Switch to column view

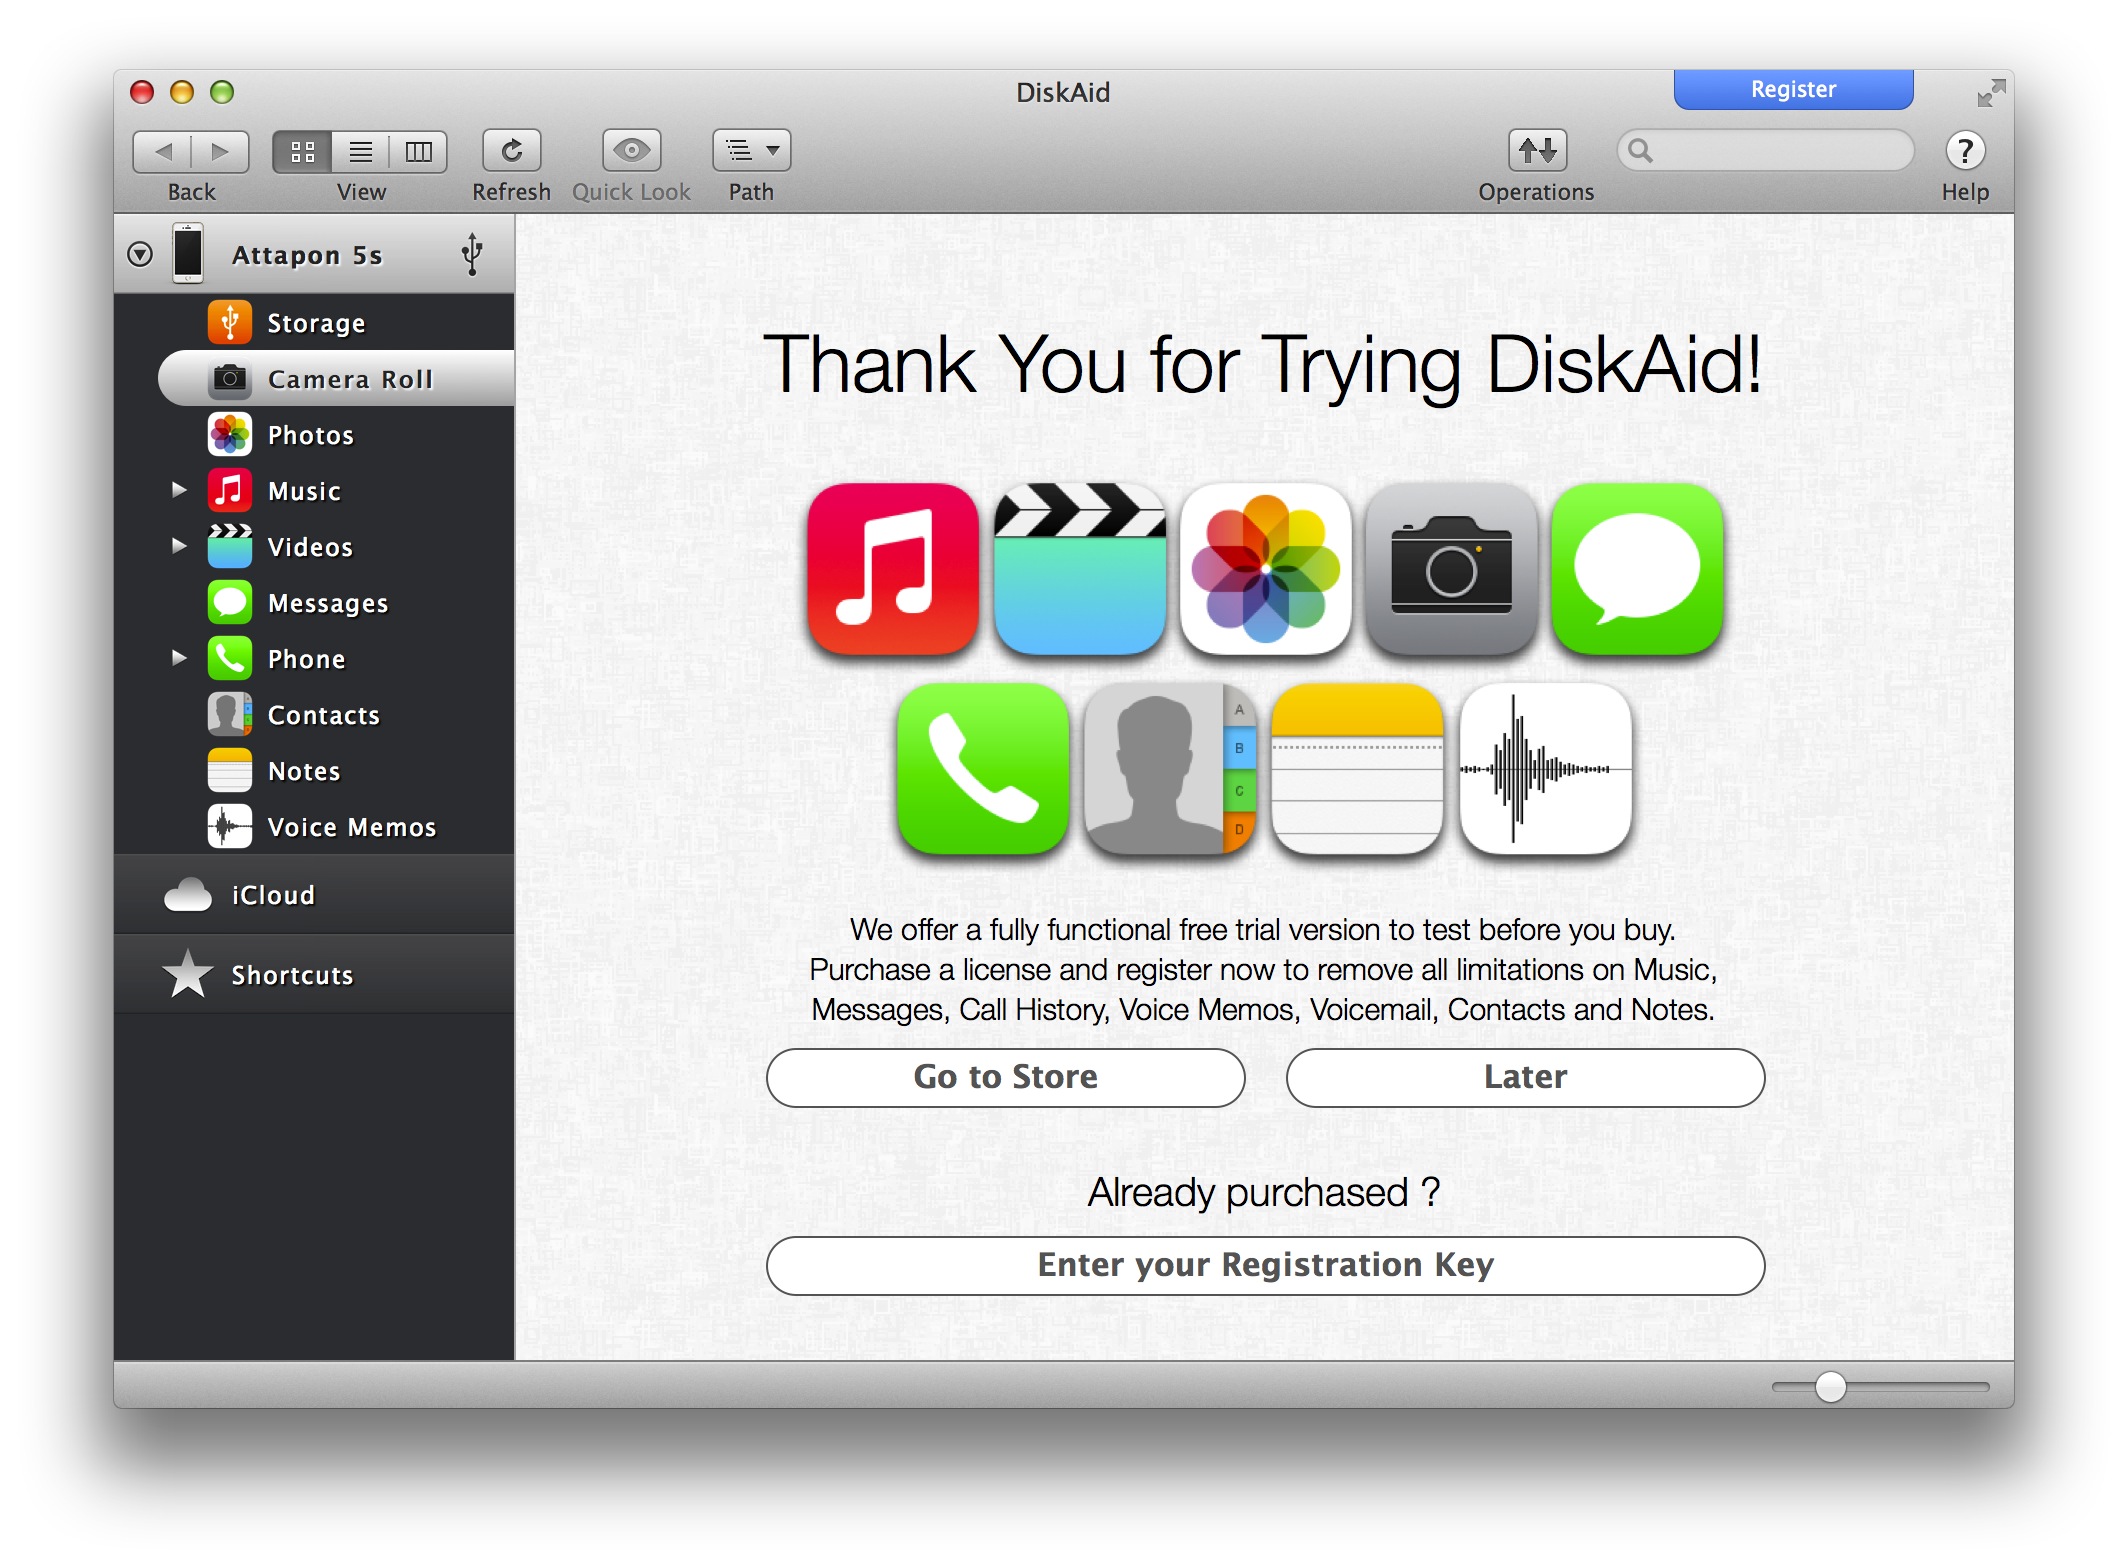[x=418, y=151]
